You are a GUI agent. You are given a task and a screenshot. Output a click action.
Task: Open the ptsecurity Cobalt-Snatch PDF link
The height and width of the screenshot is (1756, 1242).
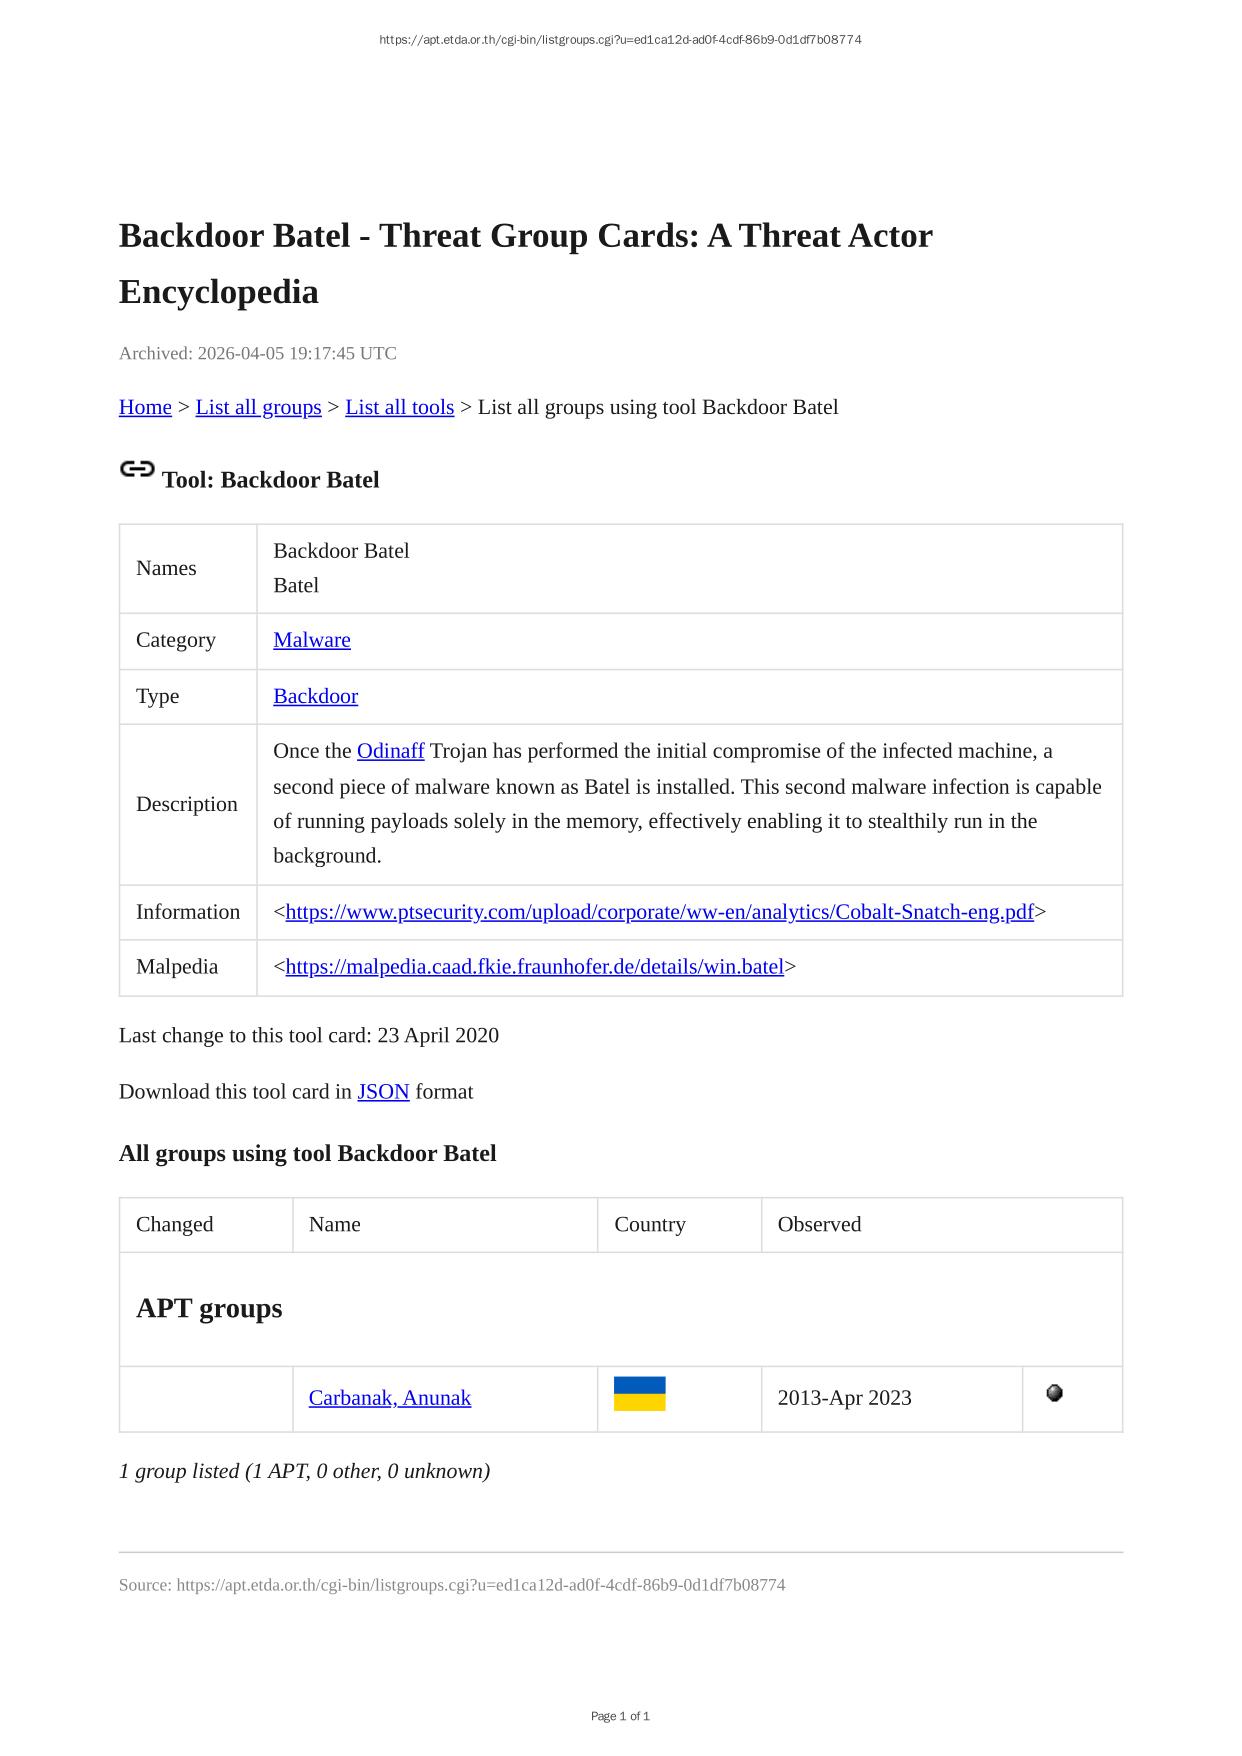[659, 912]
